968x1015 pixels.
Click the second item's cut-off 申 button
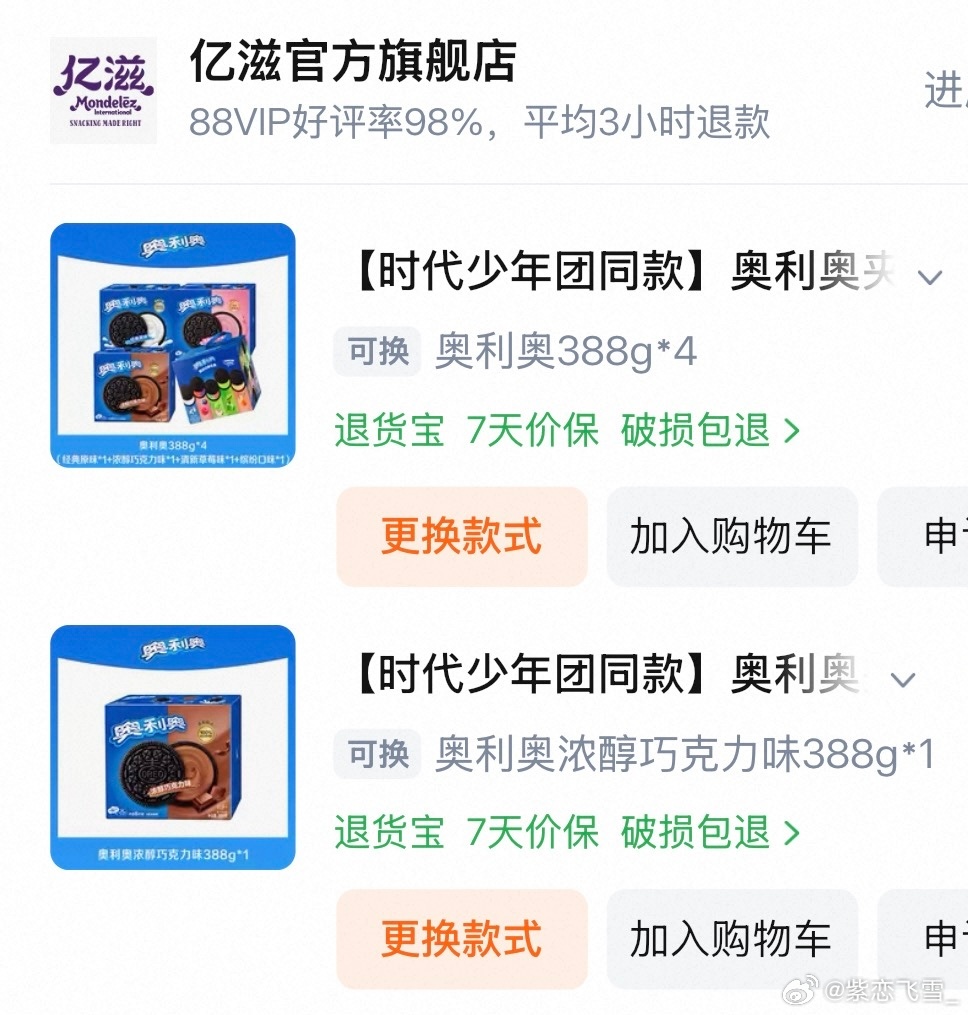tap(923, 939)
